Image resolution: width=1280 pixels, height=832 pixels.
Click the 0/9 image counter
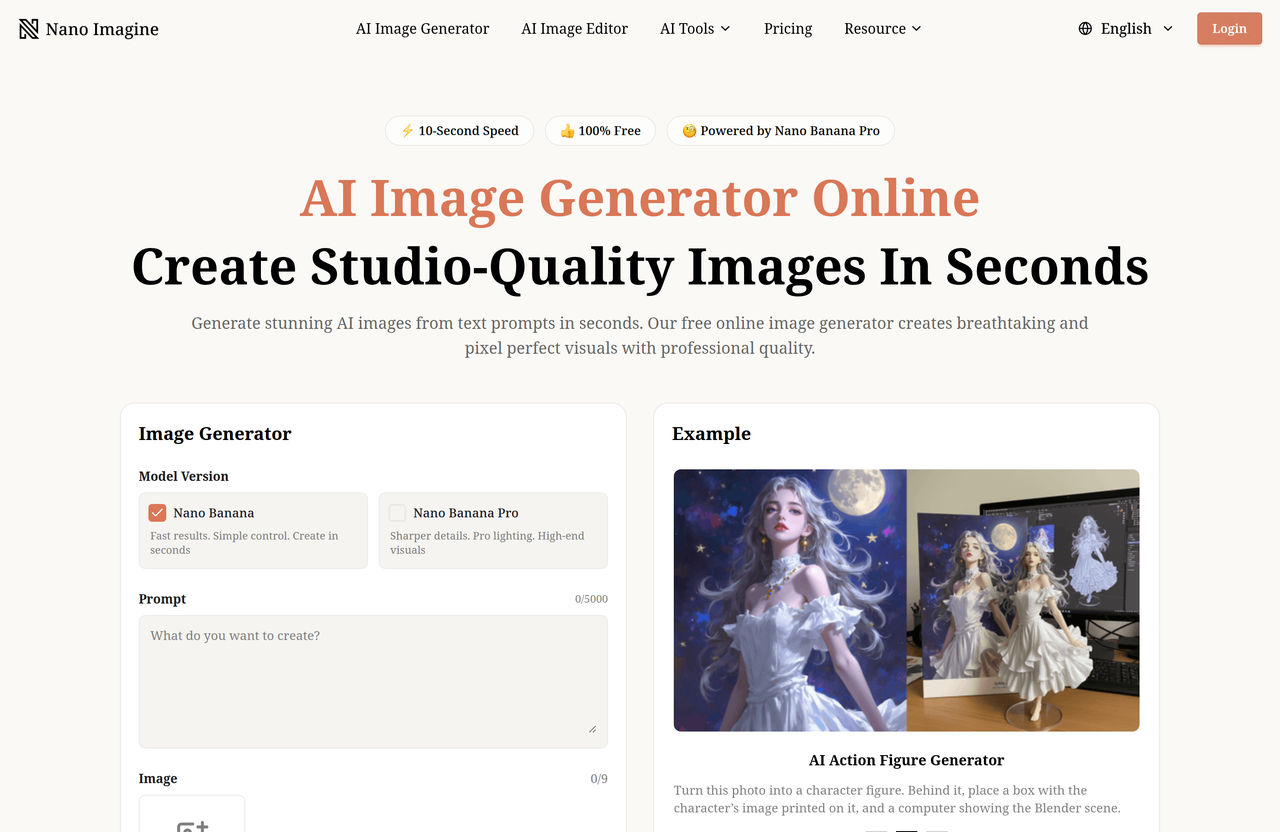point(599,779)
